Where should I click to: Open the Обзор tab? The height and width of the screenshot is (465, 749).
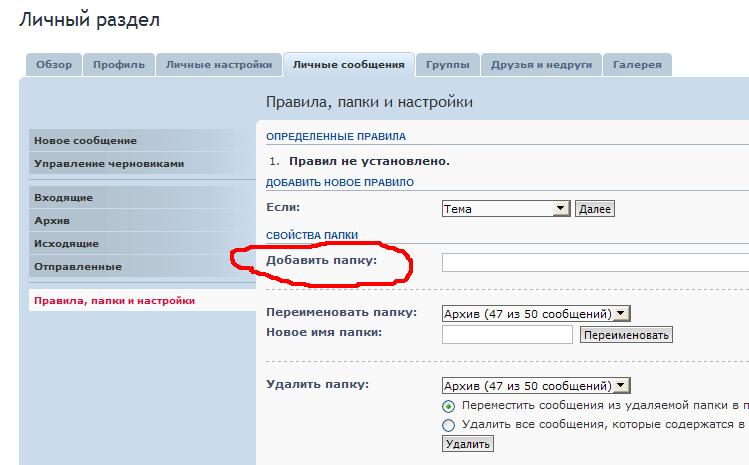tap(54, 65)
